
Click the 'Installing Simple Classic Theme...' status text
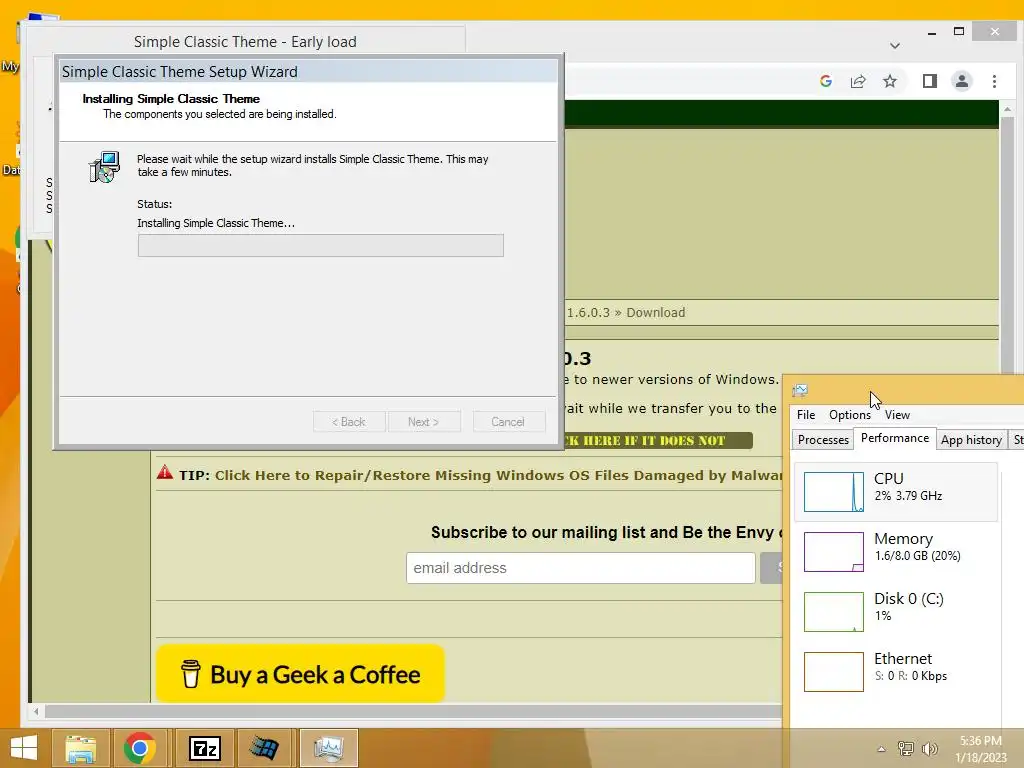pyautogui.click(x=216, y=223)
